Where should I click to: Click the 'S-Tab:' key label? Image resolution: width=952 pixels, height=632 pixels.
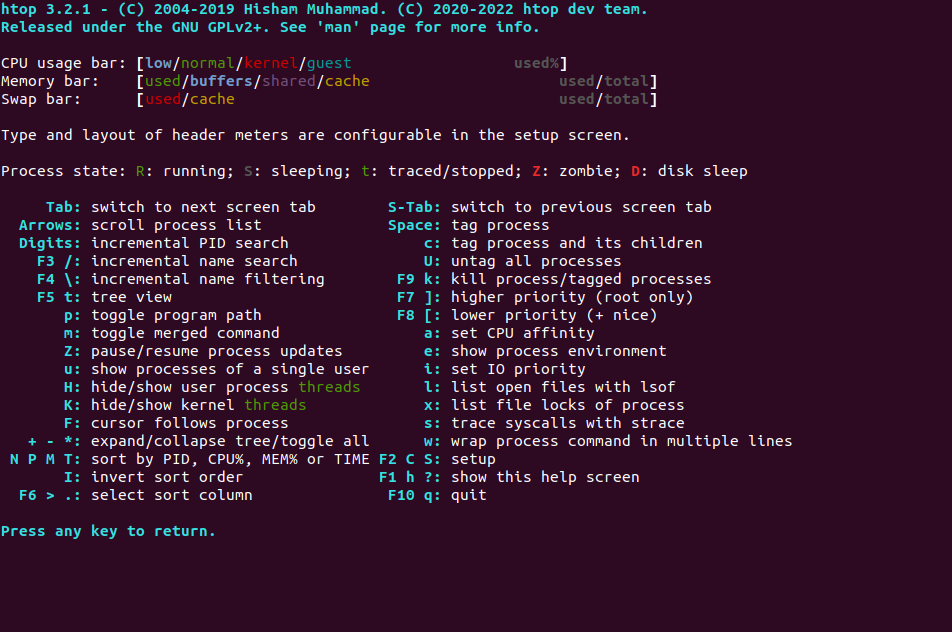(x=415, y=207)
